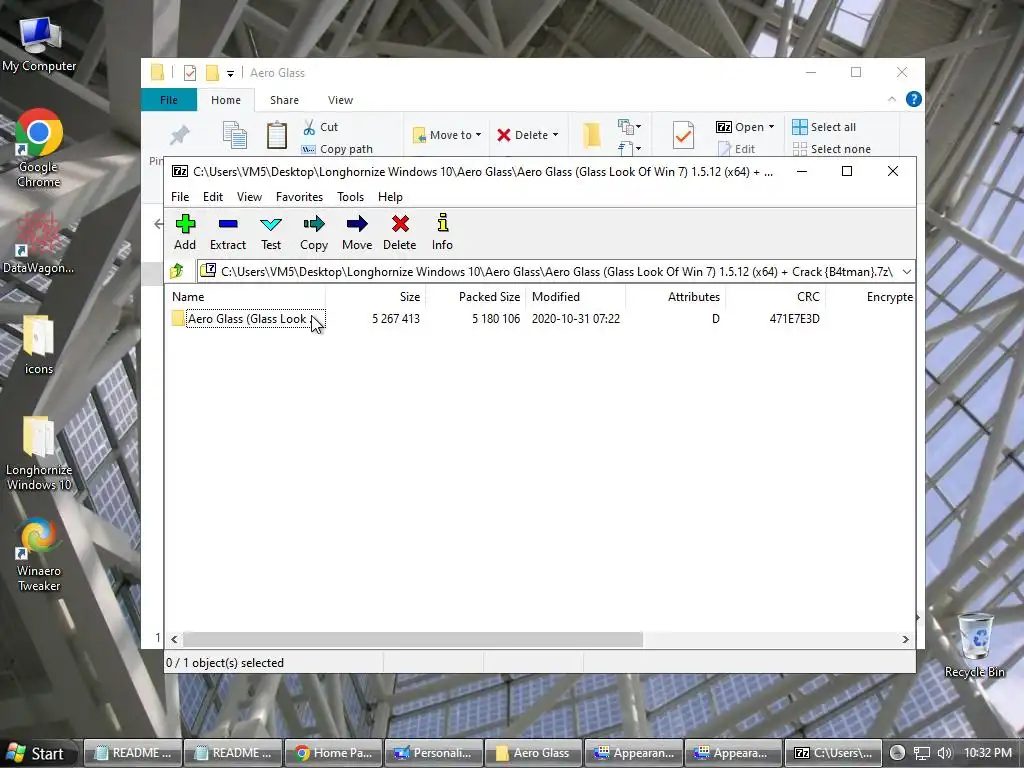1024x768 pixels.
Task: Open Google Chrome desktop shortcut
Action: (x=39, y=148)
